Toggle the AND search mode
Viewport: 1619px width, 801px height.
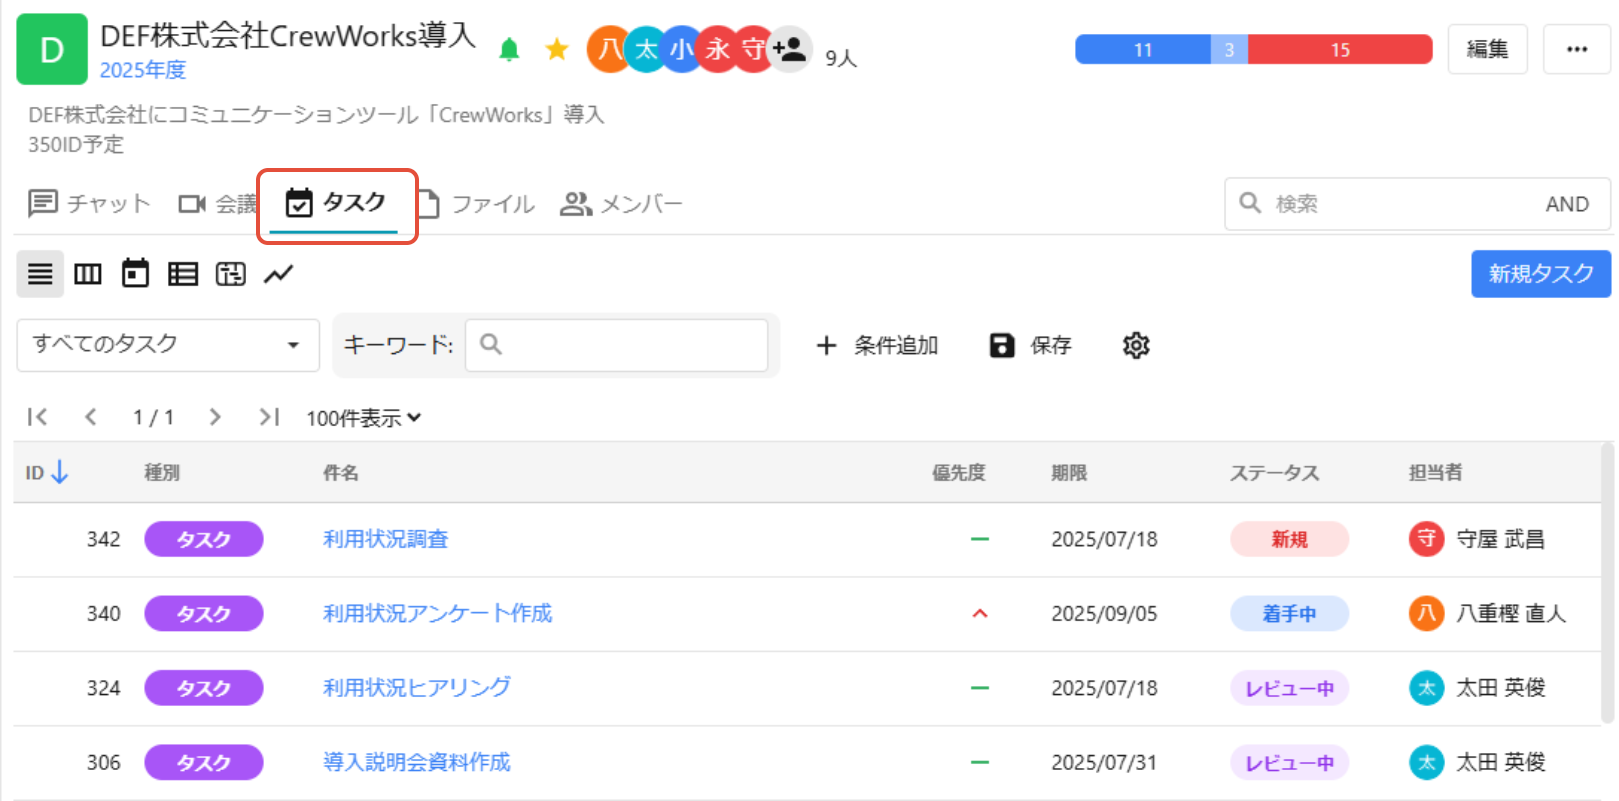coord(1567,204)
